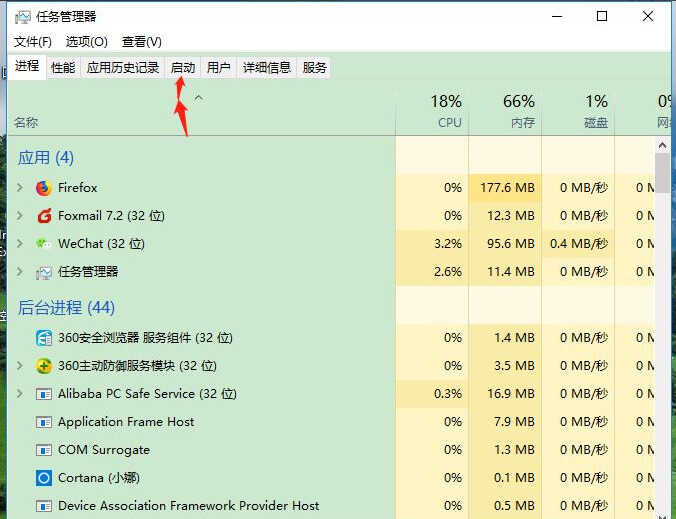
Task: Switch to the 应用历史记录 tab
Action: pyautogui.click(x=123, y=68)
